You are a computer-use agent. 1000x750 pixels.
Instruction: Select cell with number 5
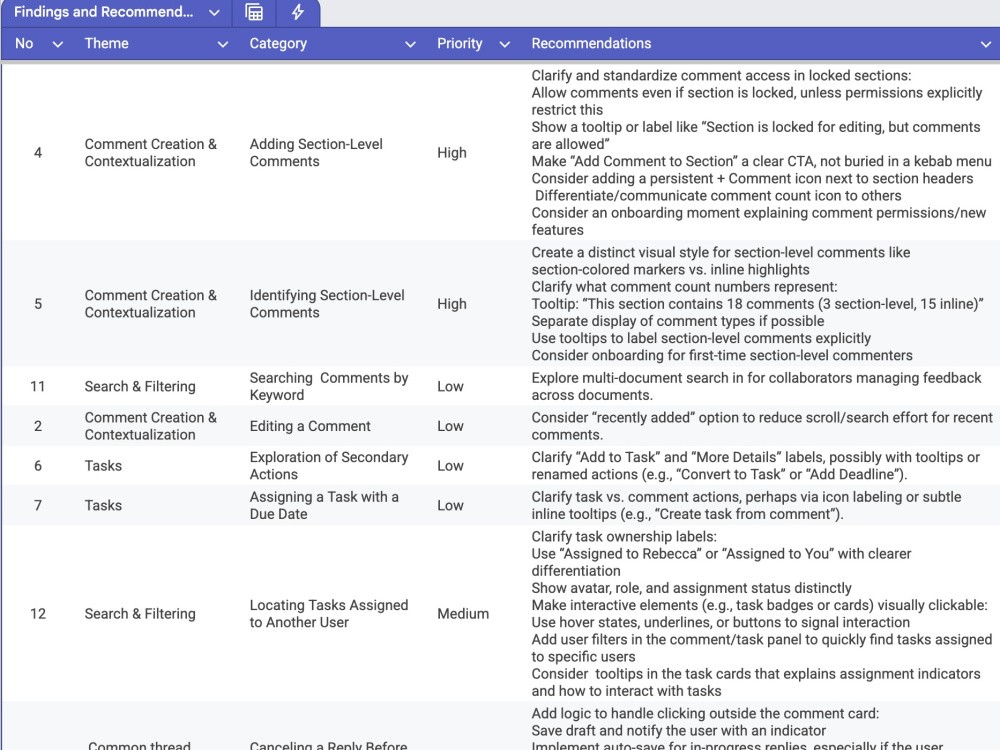[38, 304]
